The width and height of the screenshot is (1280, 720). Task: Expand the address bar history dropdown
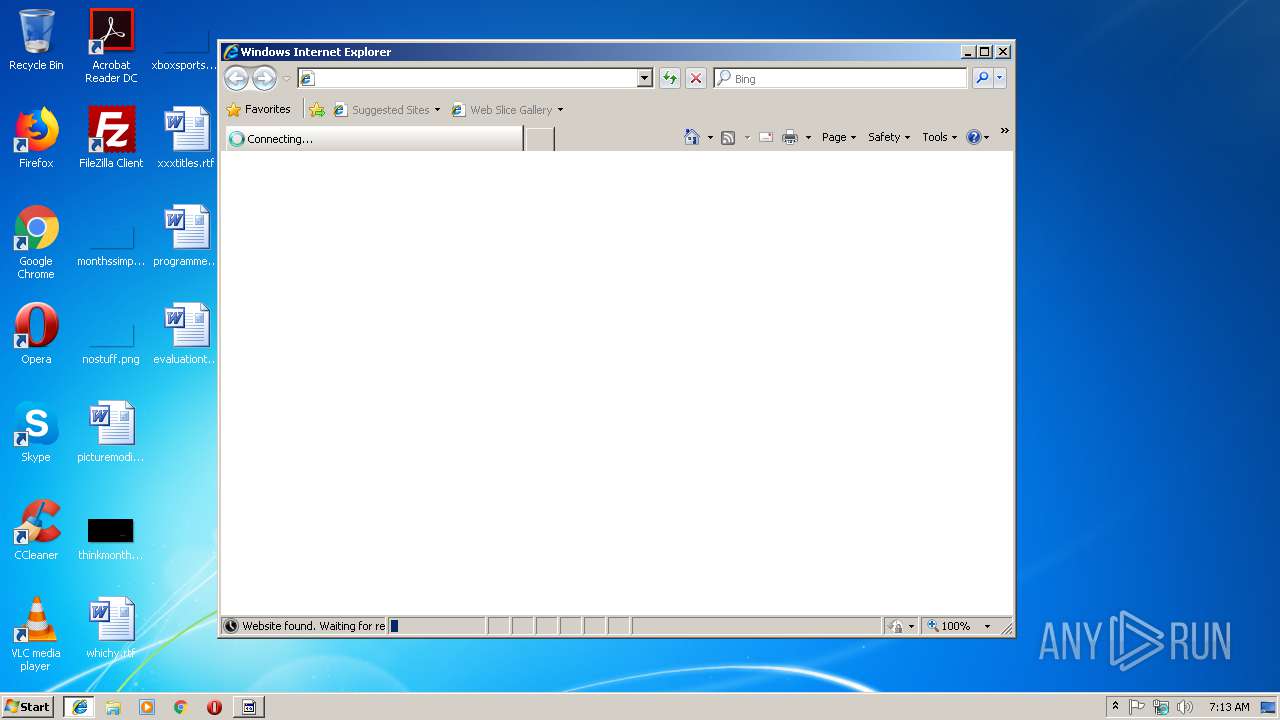(x=645, y=78)
